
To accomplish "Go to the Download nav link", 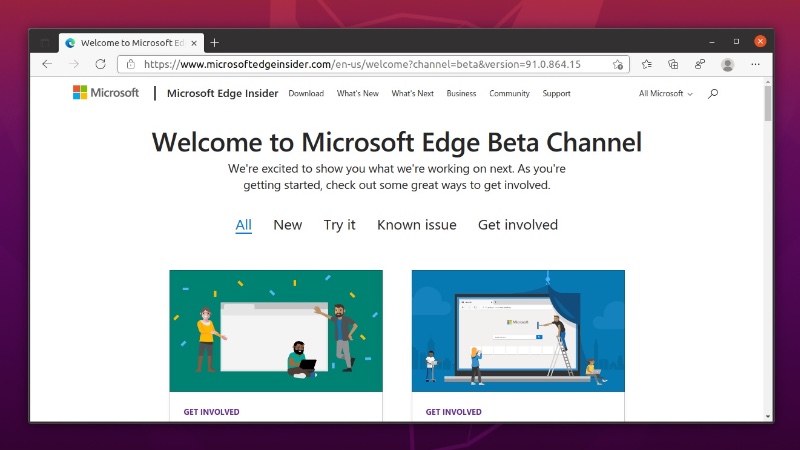I will [x=306, y=94].
